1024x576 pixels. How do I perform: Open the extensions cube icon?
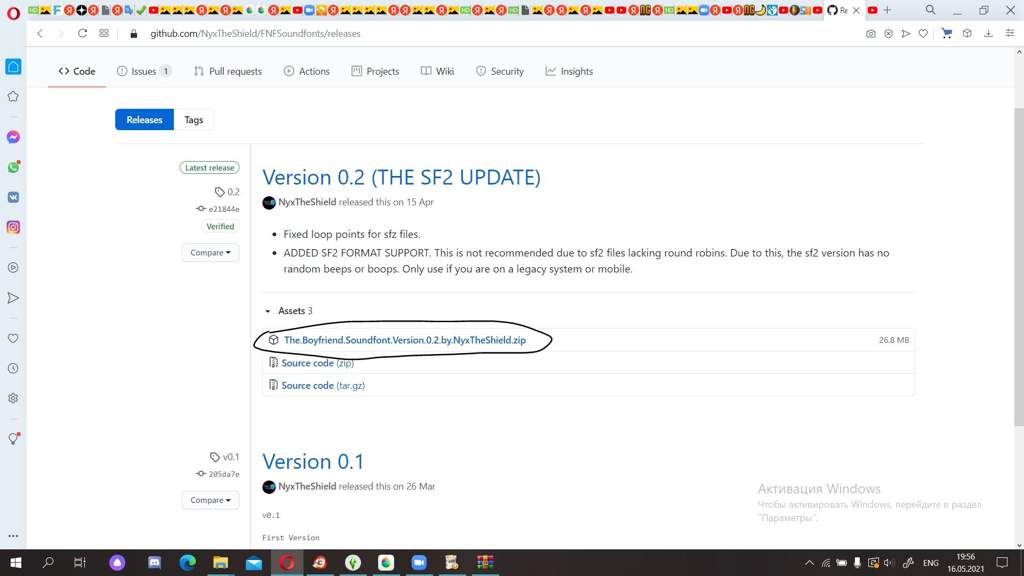[x=967, y=34]
